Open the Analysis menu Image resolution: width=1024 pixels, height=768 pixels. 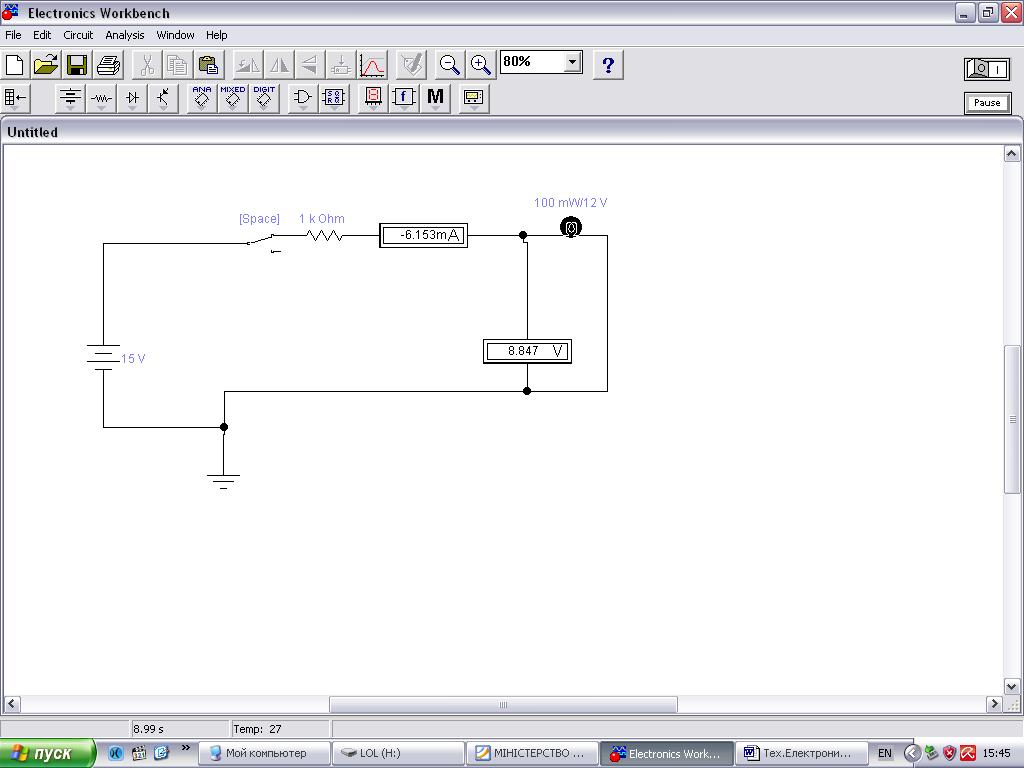pos(124,35)
